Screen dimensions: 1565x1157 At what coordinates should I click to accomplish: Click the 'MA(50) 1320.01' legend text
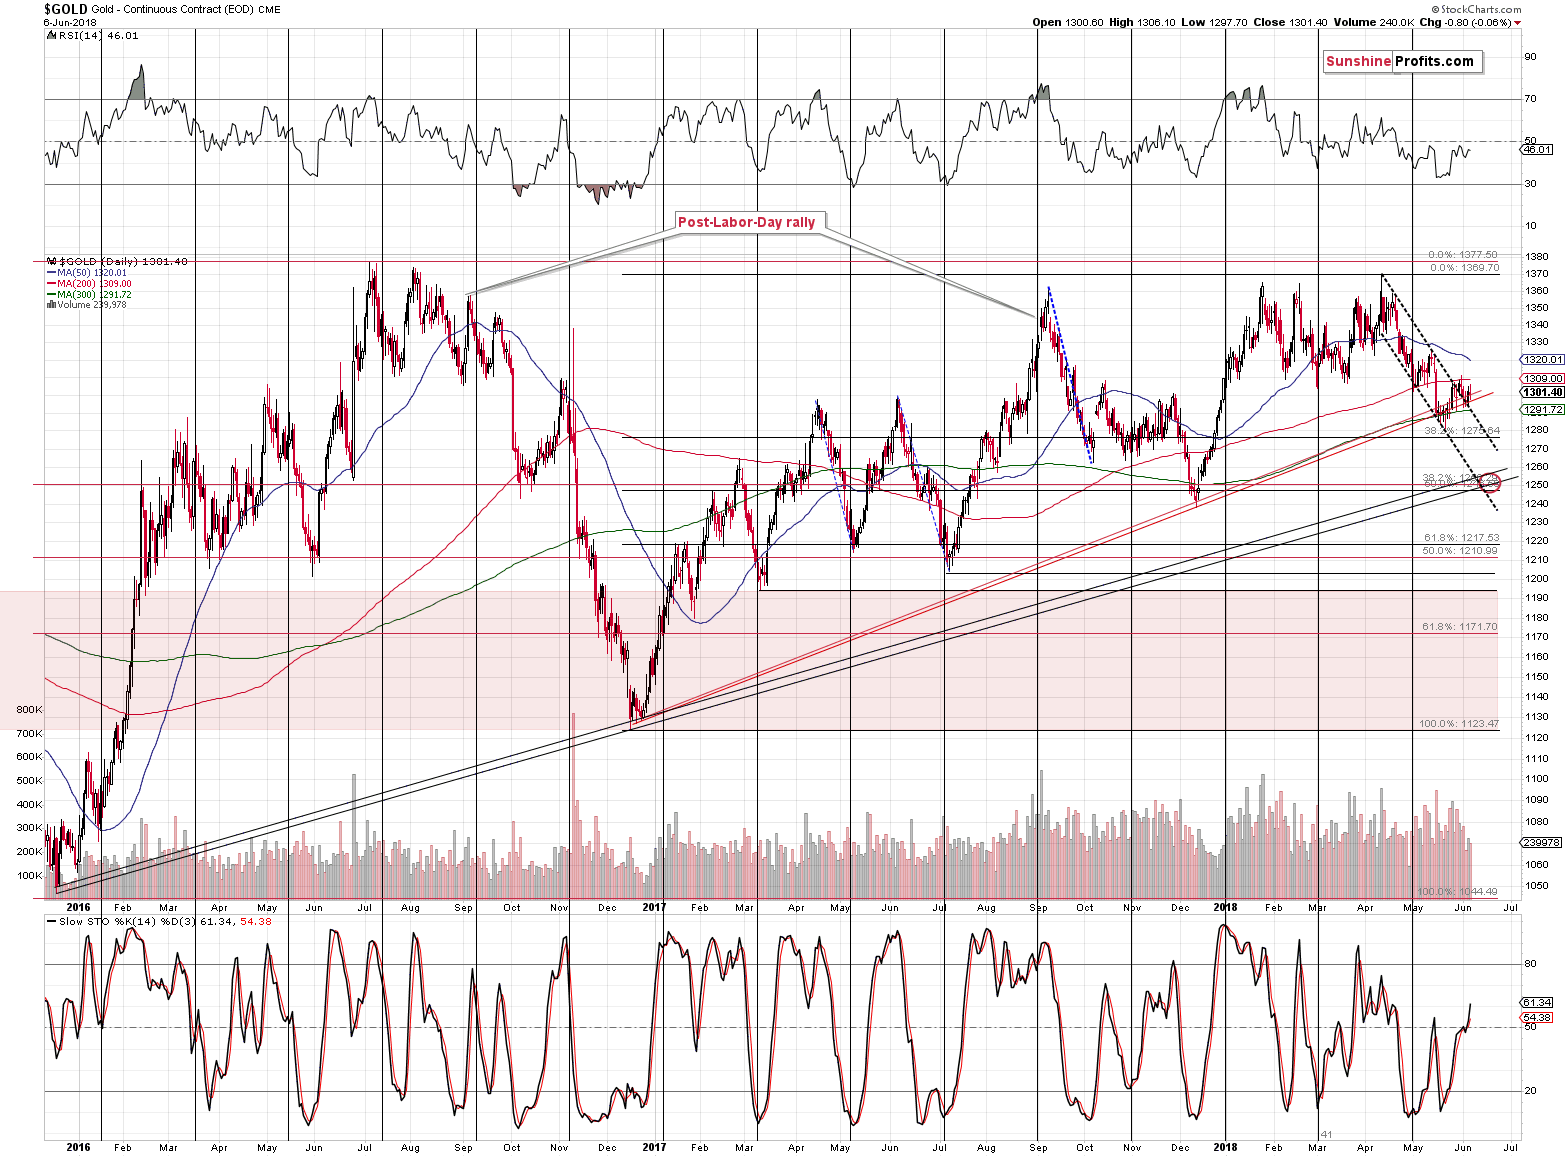pyautogui.click(x=92, y=273)
